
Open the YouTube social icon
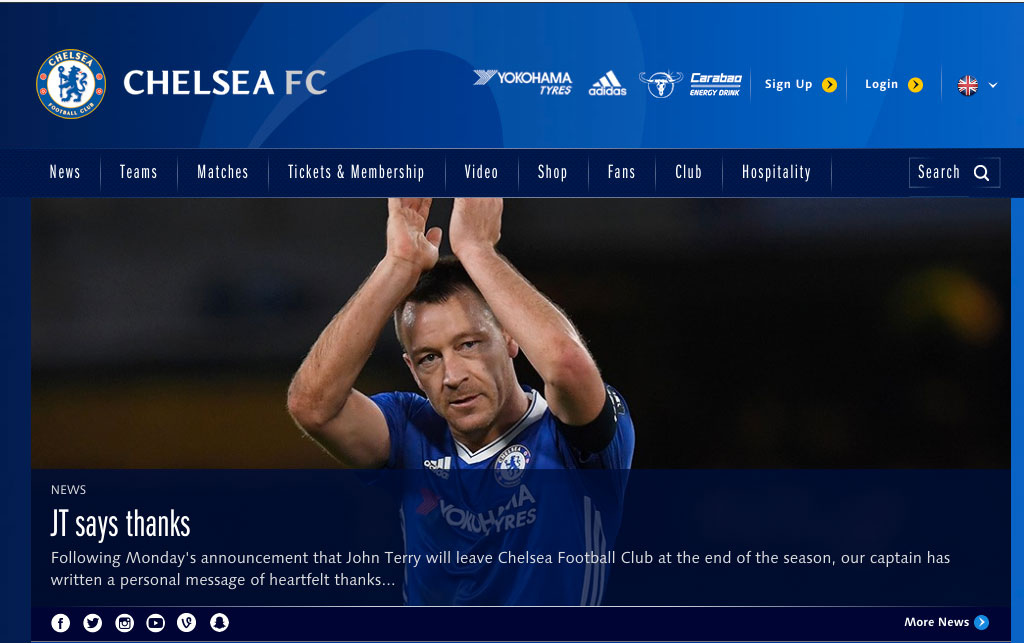pos(155,623)
